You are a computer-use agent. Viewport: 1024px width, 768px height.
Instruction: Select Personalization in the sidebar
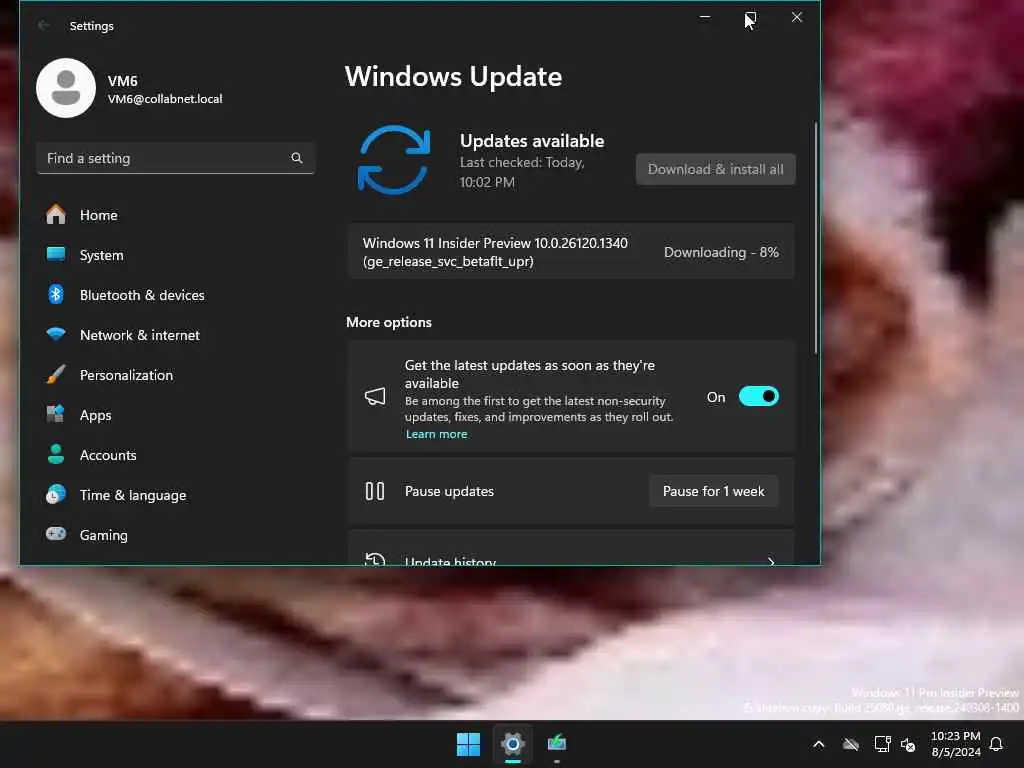(x=175, y=375)
